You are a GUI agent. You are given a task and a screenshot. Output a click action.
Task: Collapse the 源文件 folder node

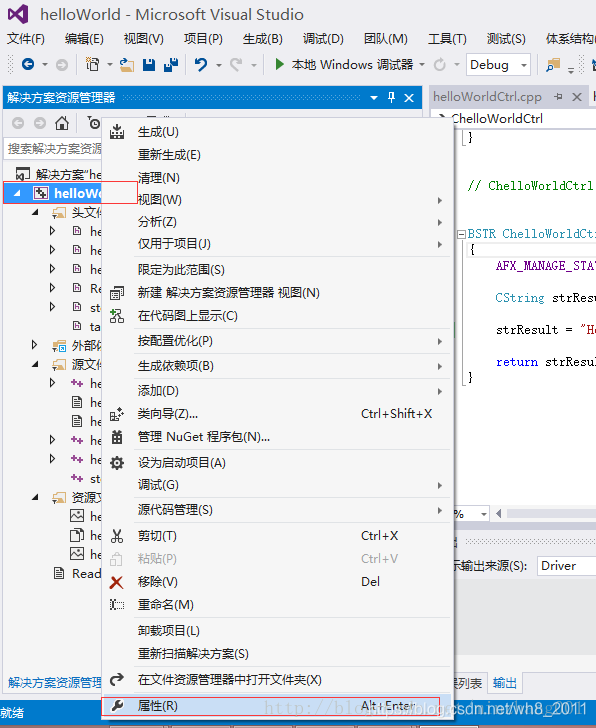click(35, 364)
